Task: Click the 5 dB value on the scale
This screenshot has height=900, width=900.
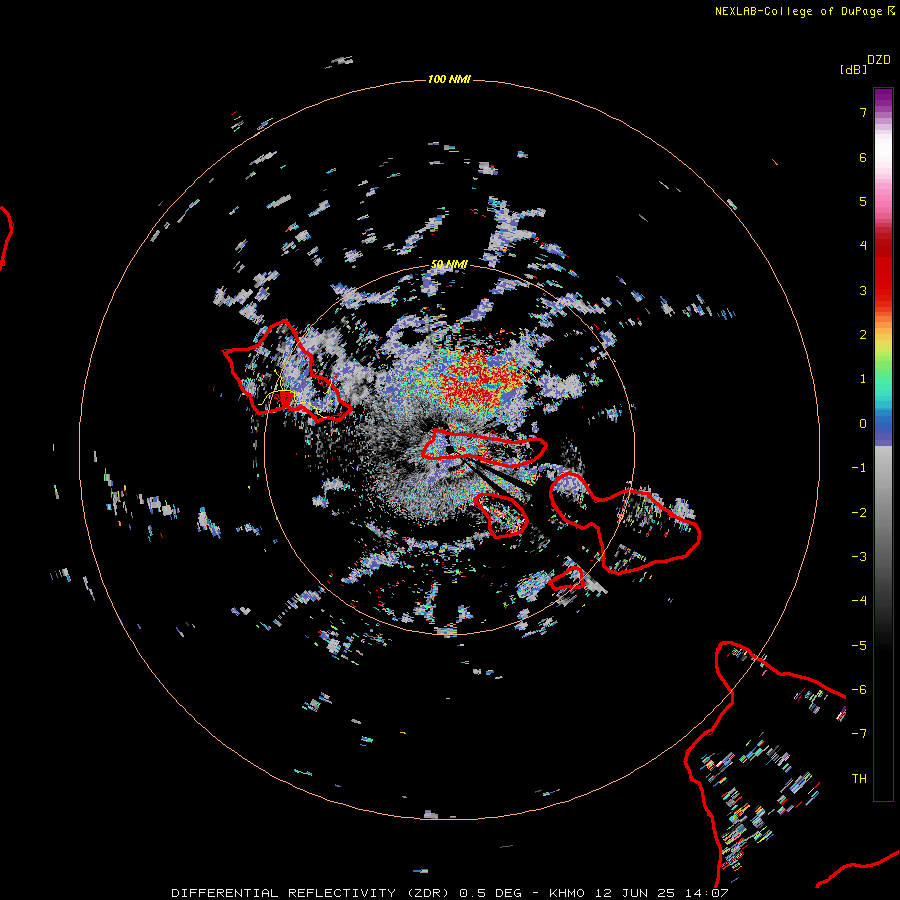Action: click(863, 201)
